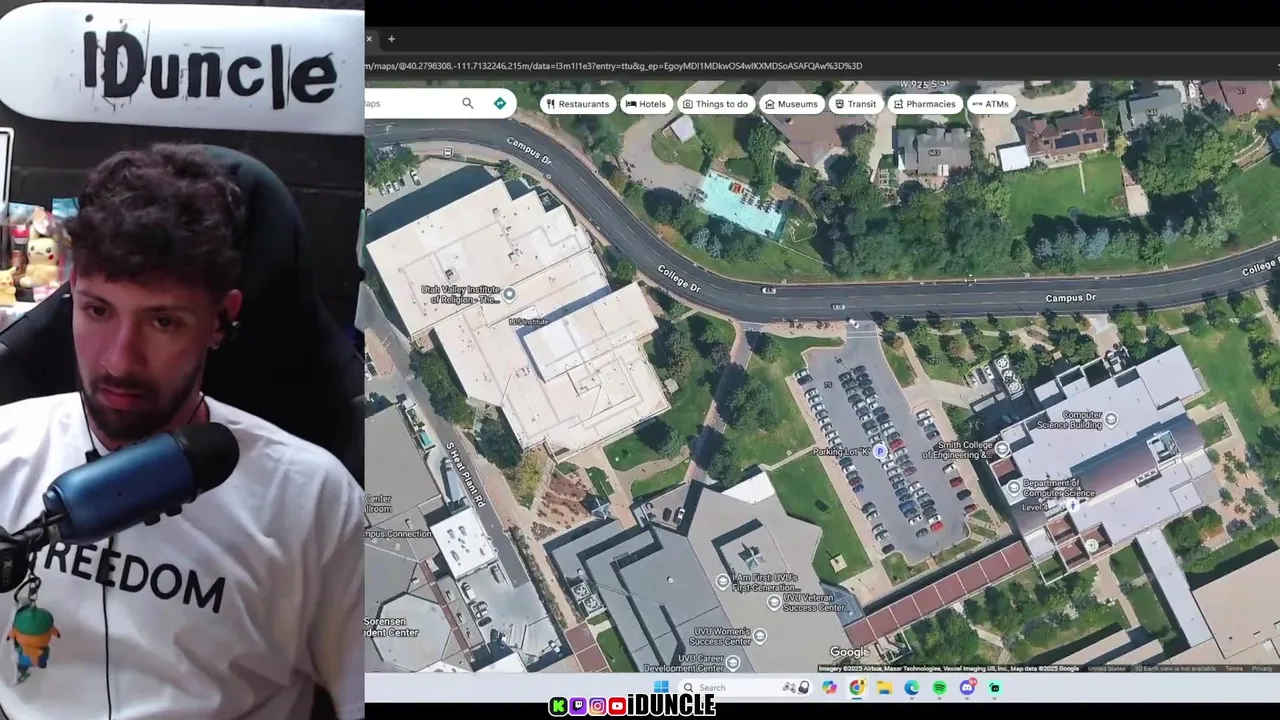Click the S Heal Plant Rd street label
This screenshot has width=1280, height=720.
(x=465, y=474)
